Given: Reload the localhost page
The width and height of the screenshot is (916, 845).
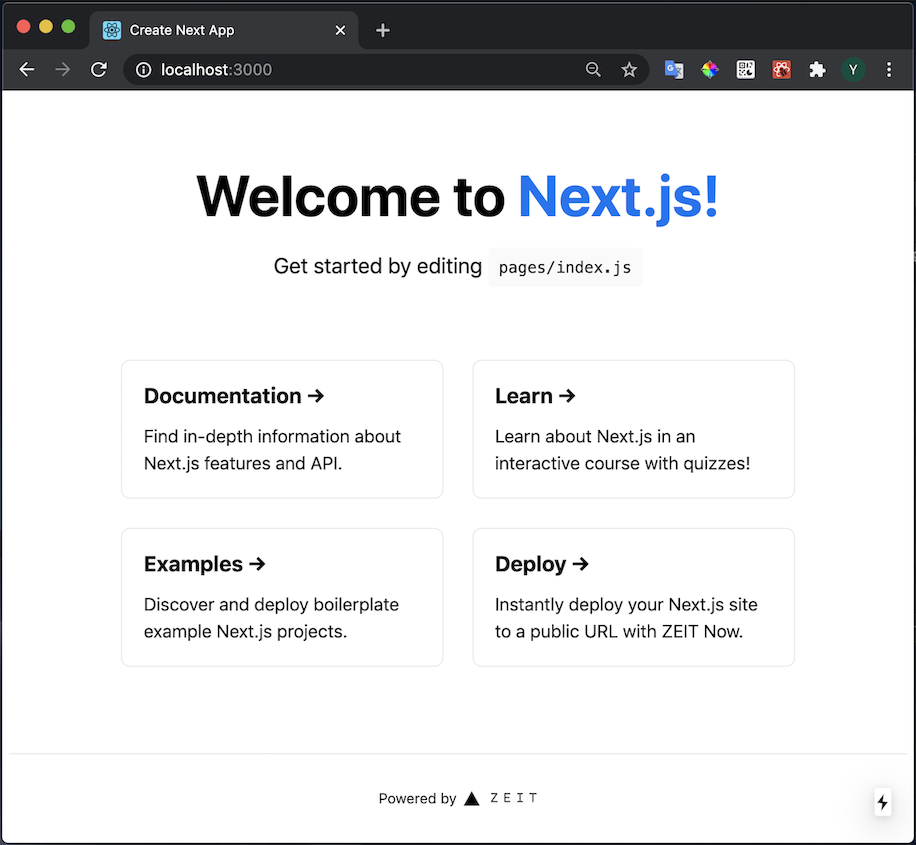Looking at the screenshot, I should (99, 70).
